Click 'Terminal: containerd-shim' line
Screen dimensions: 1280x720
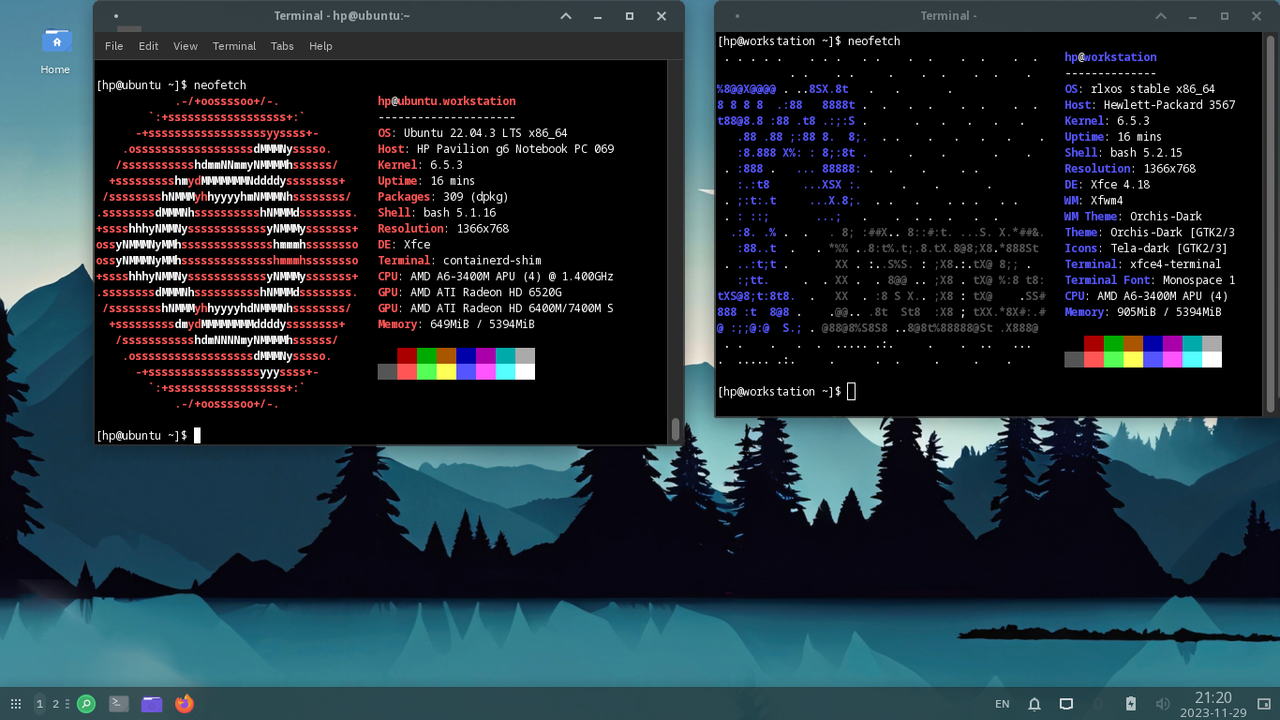point(460,261)
